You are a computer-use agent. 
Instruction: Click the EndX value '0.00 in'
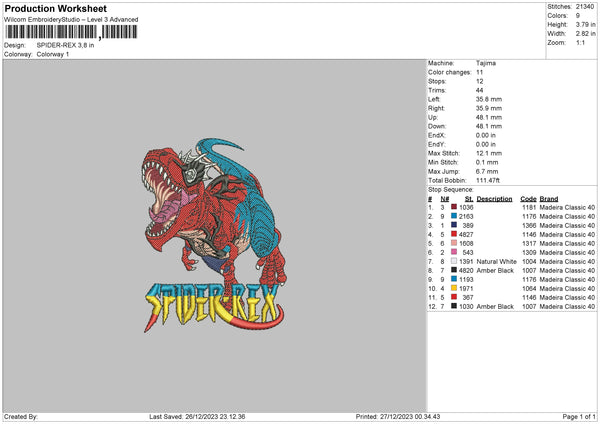(x=486, y=135)
